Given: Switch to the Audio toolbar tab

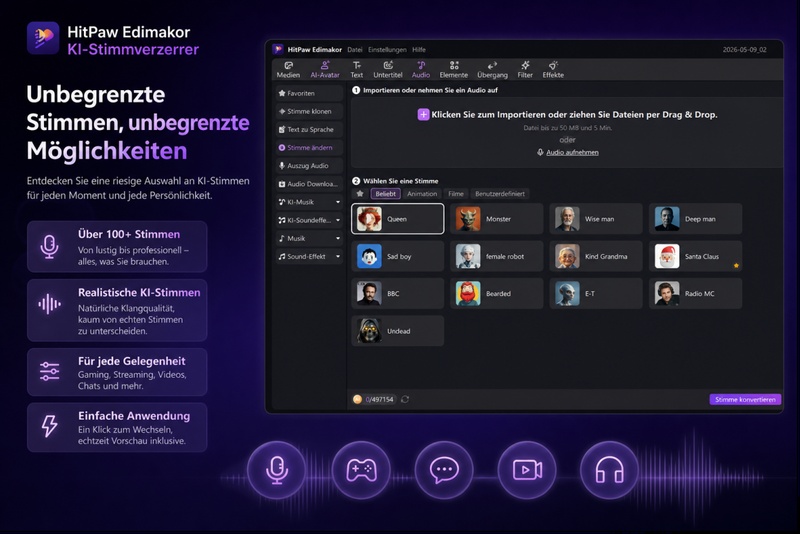Looking at the screenshot, I should 421,69.
